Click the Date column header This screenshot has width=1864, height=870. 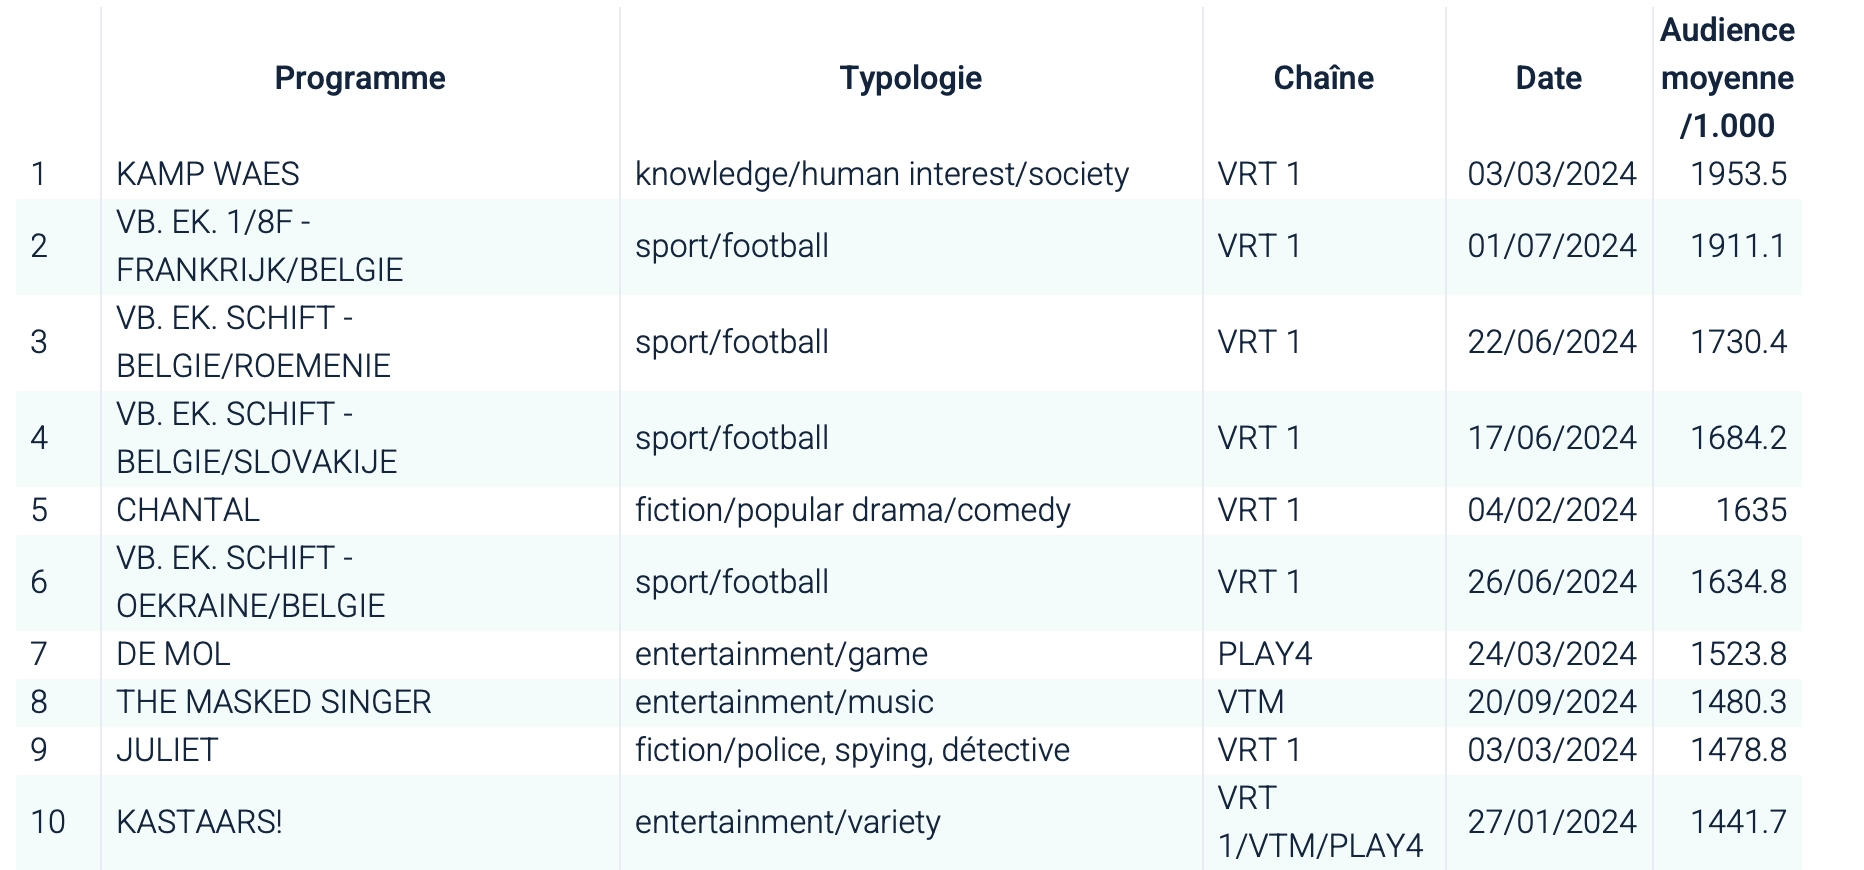pos(1548,78)
